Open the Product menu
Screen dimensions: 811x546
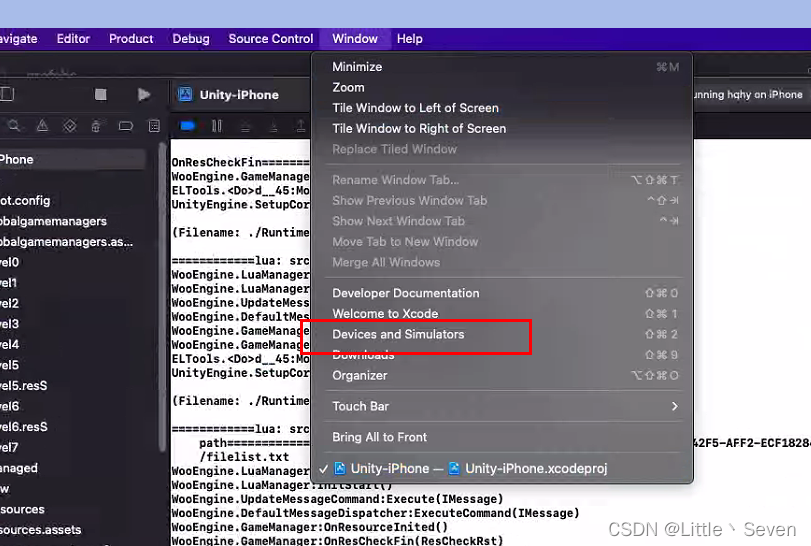131,39
